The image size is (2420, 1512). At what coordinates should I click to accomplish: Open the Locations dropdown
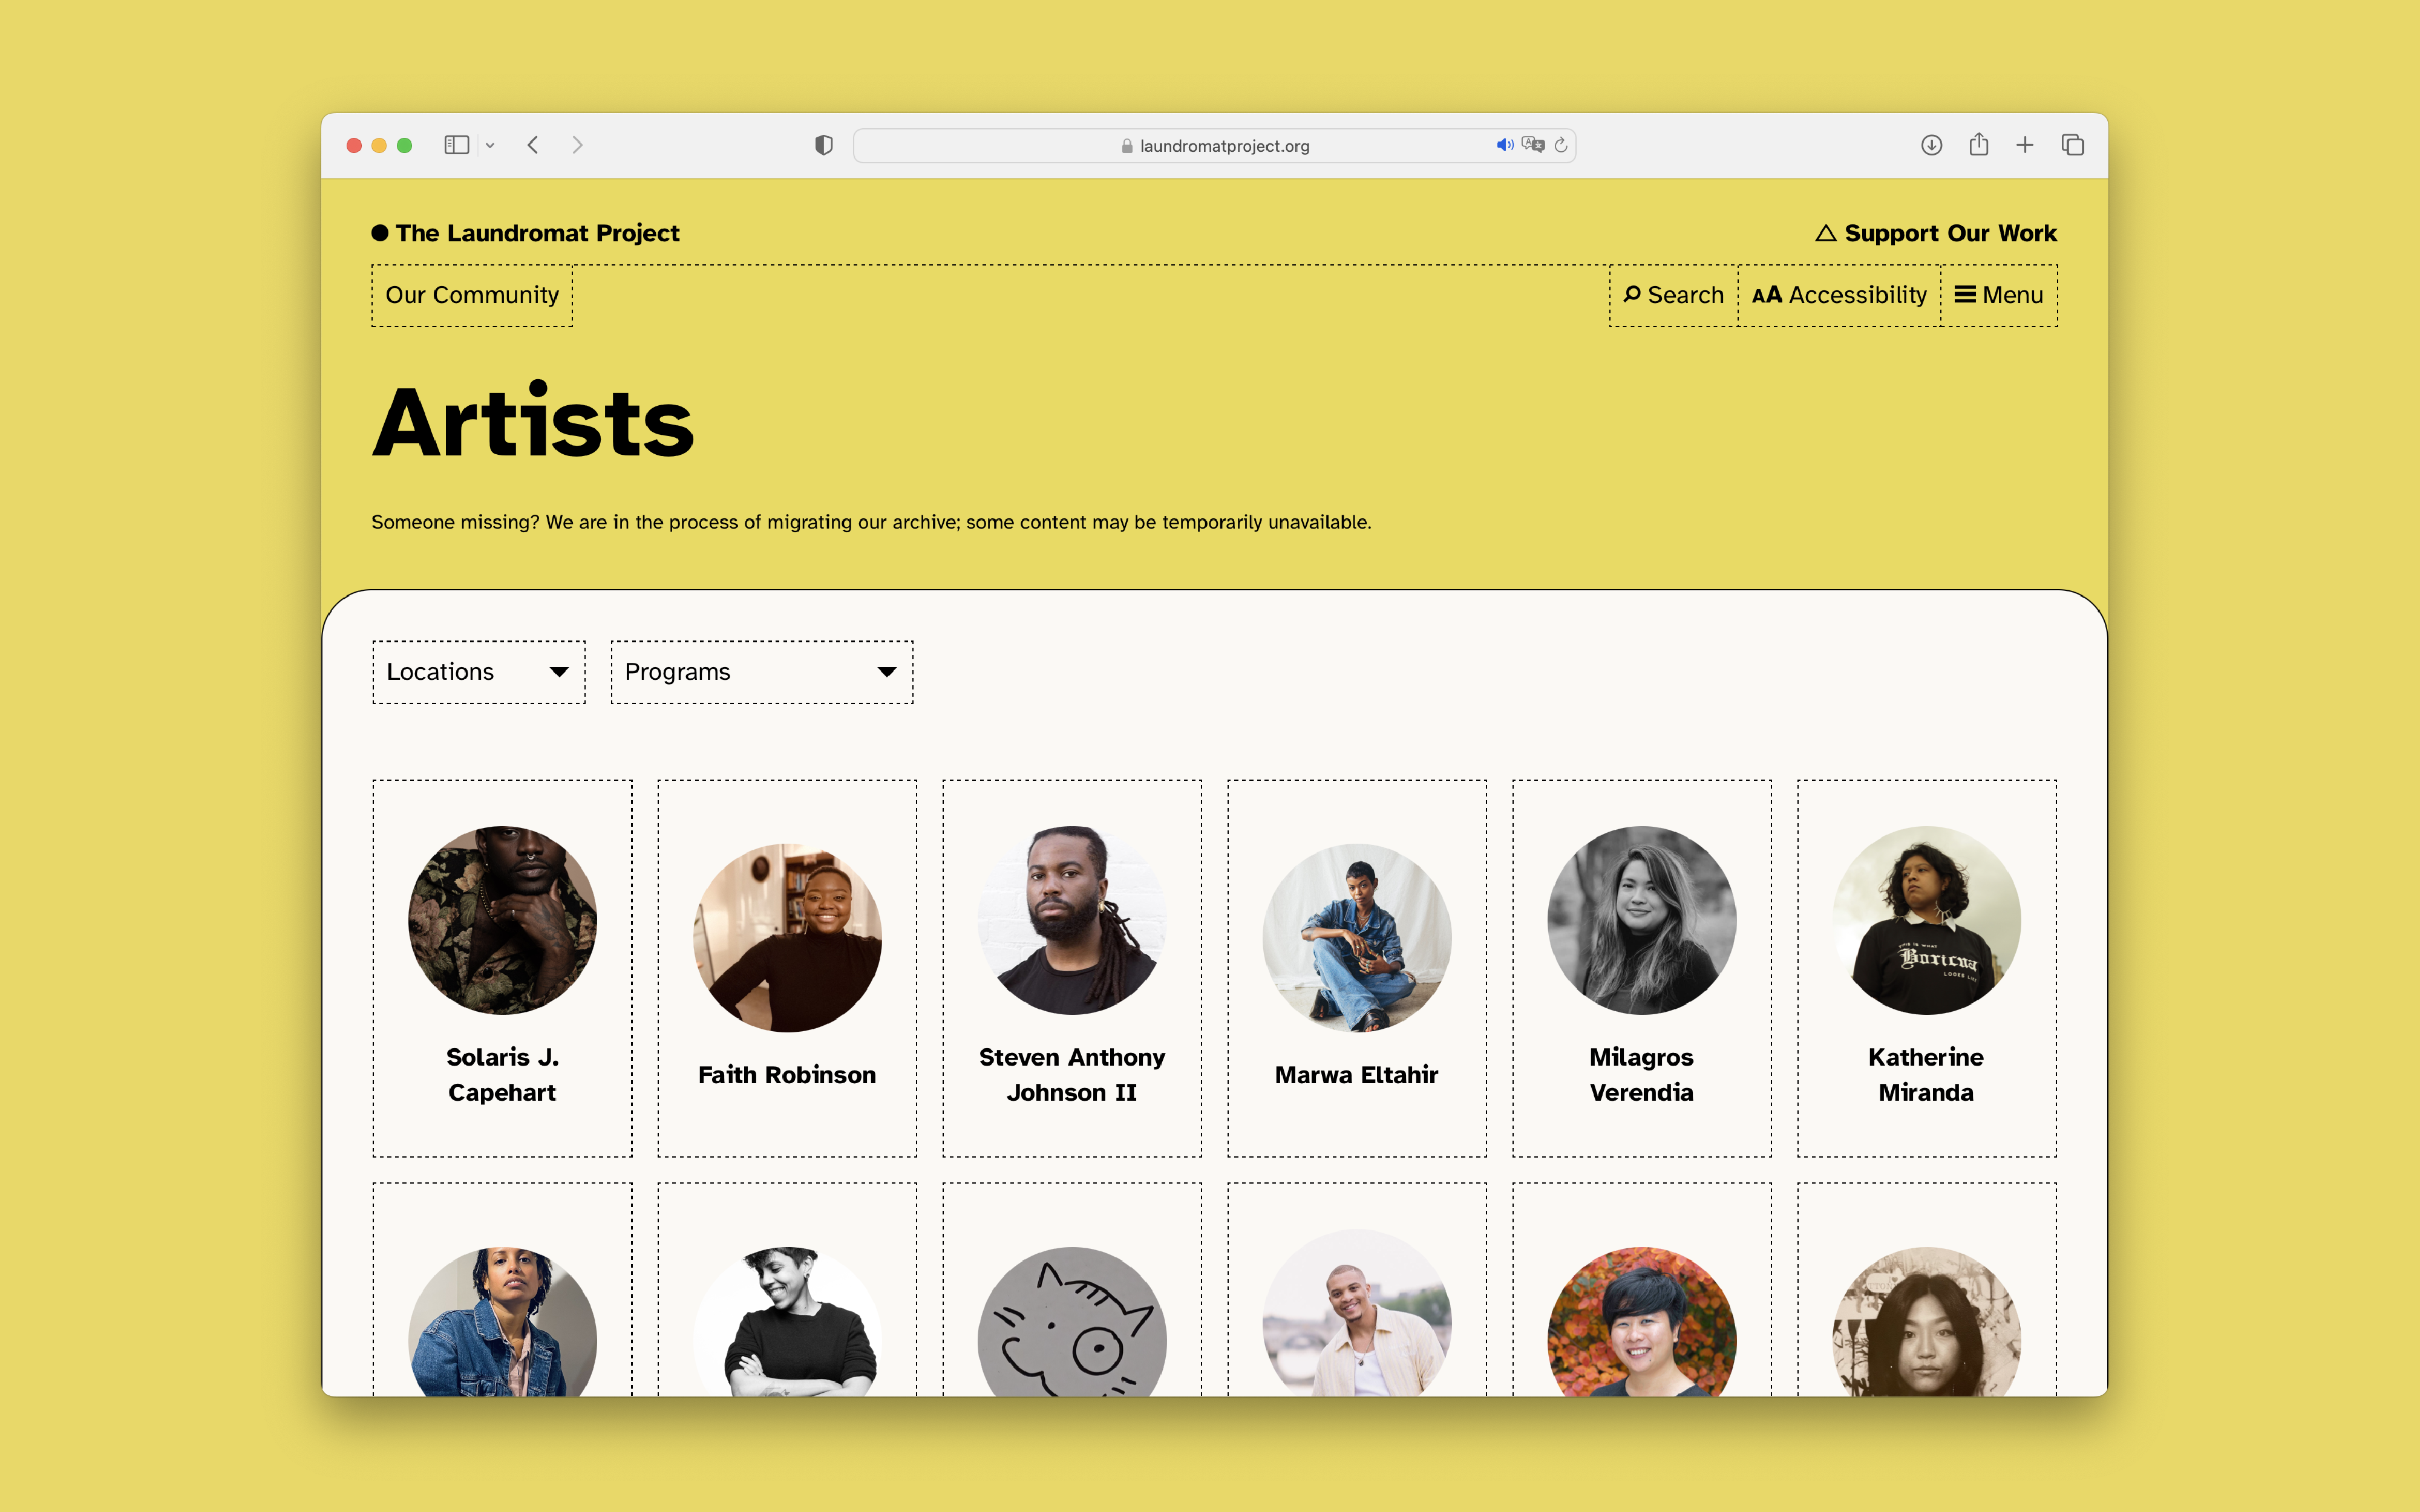pos(478,672)
